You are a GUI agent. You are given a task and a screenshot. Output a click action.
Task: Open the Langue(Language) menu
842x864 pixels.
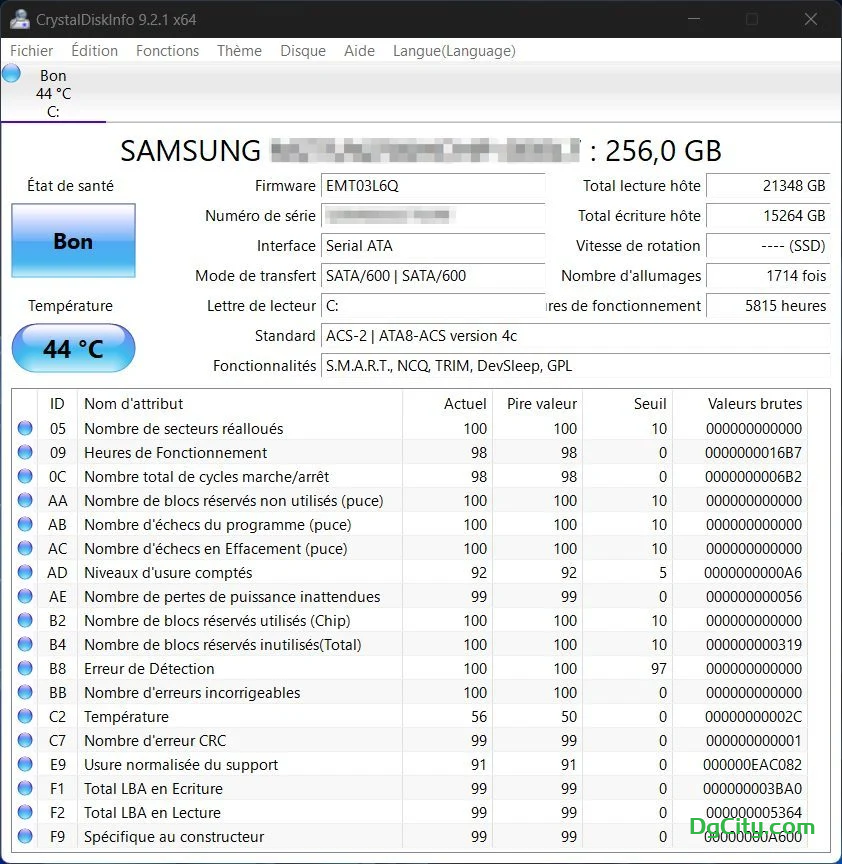point(454,51)
